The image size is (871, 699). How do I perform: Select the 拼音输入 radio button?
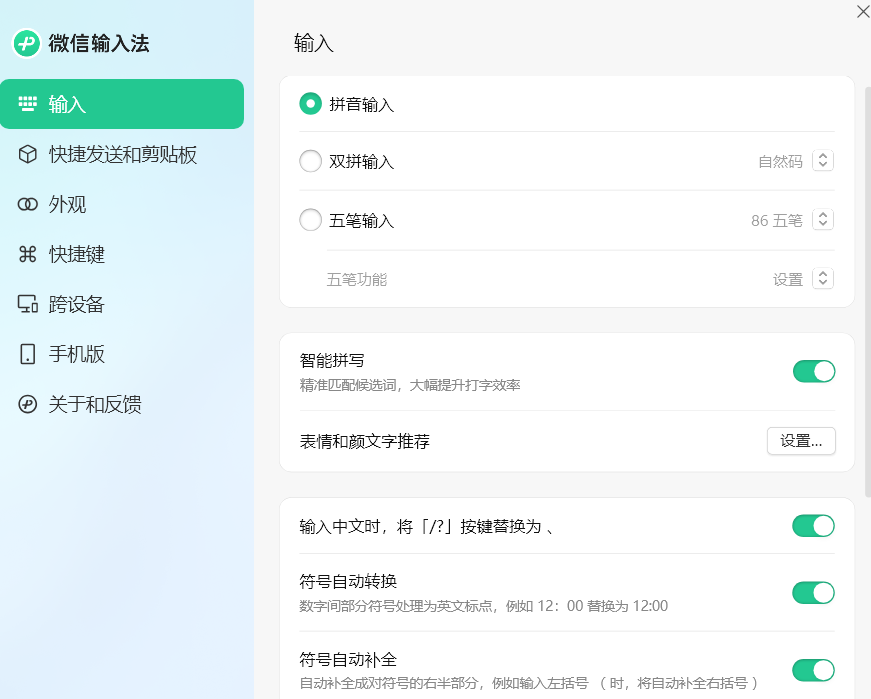(311, 103)
